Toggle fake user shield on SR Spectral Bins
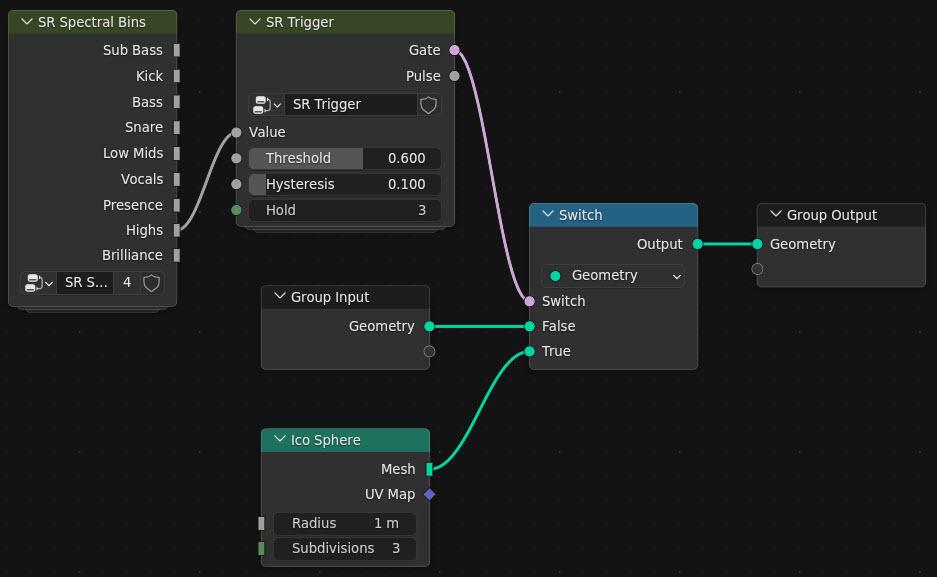 pyautogui.click(x=152, y=283)
